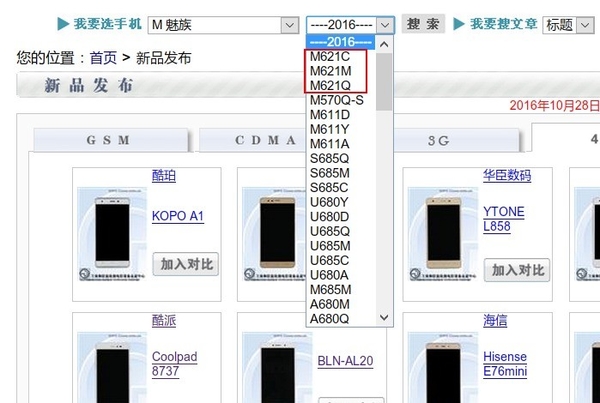The height and width of the screenshot is (403, 600).
Task: Click 加入对比 for KOPO A1
Action: [x=186, y=264]
